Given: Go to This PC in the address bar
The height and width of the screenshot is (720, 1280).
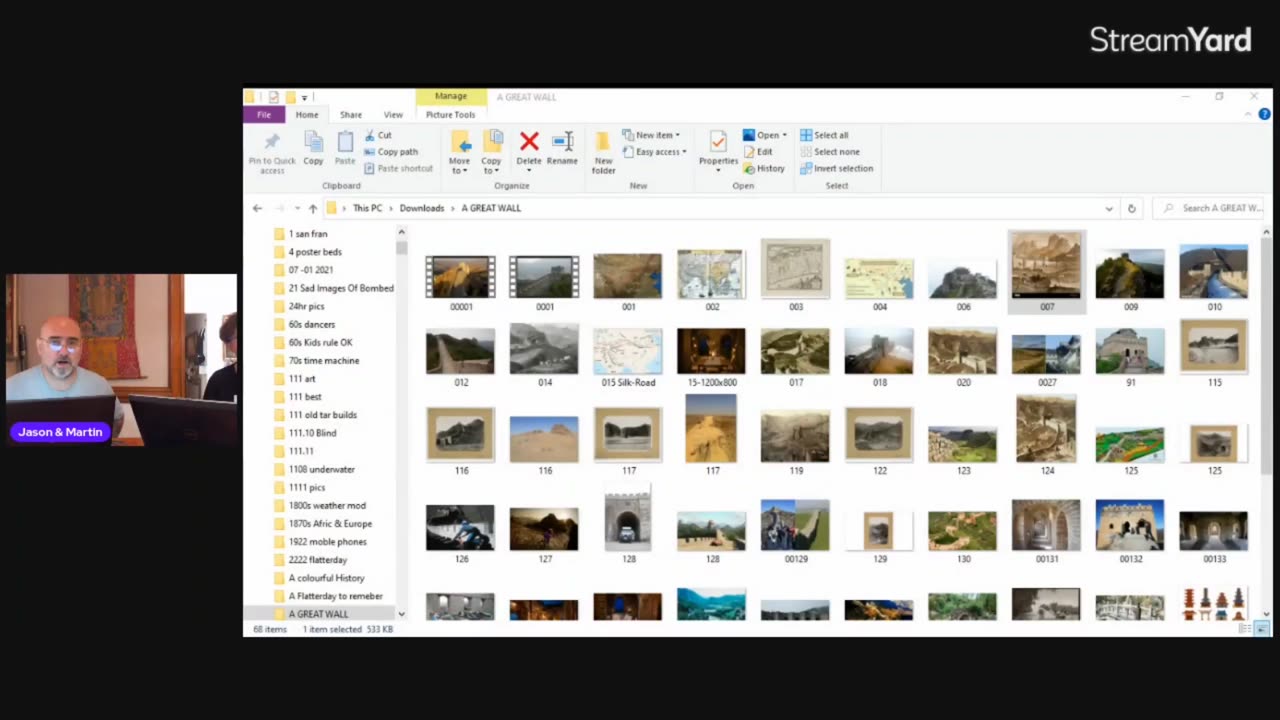Looking at the screenshot, I should point(367,208).
